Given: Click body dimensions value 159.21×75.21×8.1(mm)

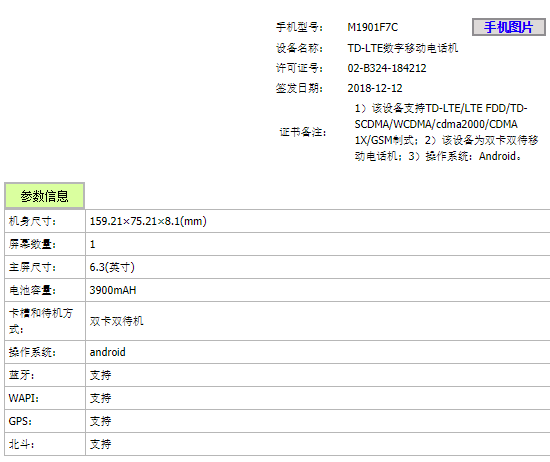Looking at the screenshot, I should click(x=148, y=221).
